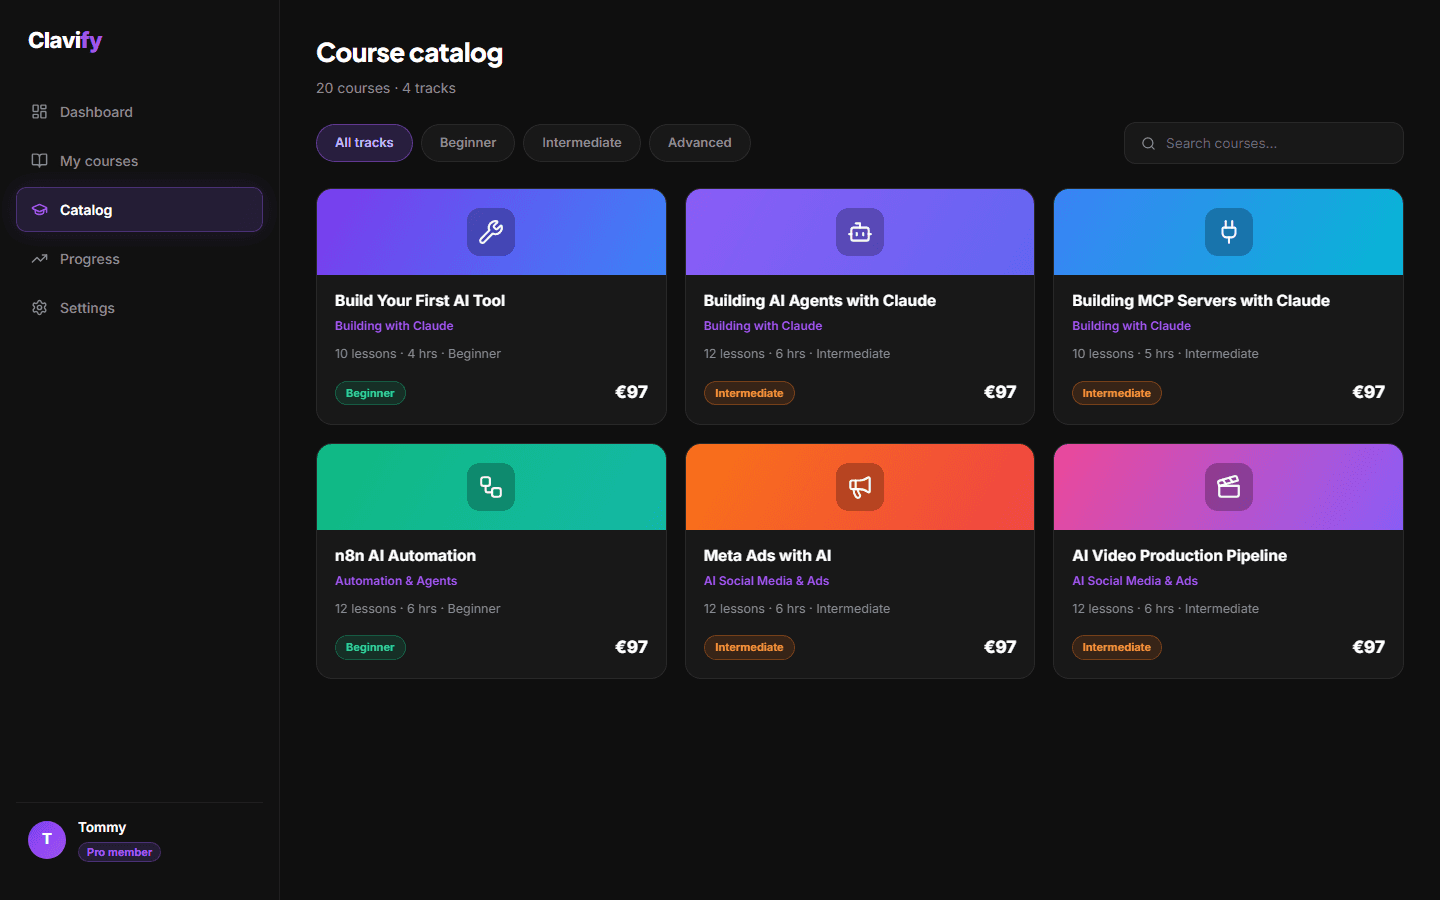This screenshot has height=900, width=1440.
Task: Click the megaphone icon on Meta Ads card
Action: 860,487
